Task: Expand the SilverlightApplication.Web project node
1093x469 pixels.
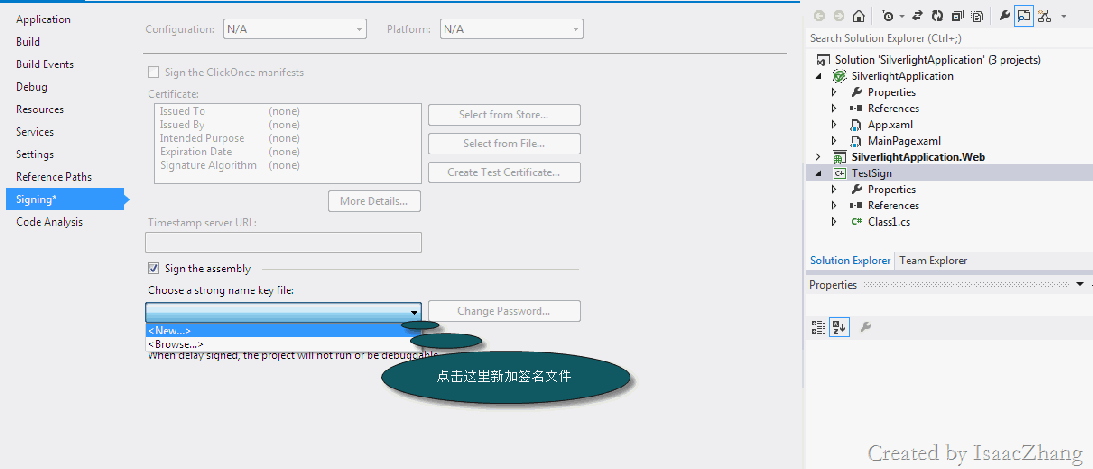Action: coord(819,157)
